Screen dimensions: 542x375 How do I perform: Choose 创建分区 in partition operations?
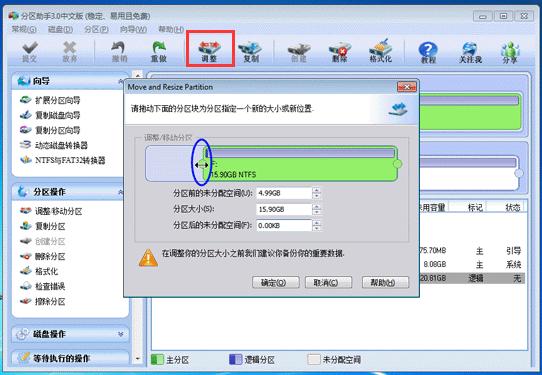click(x=43, y=241)
